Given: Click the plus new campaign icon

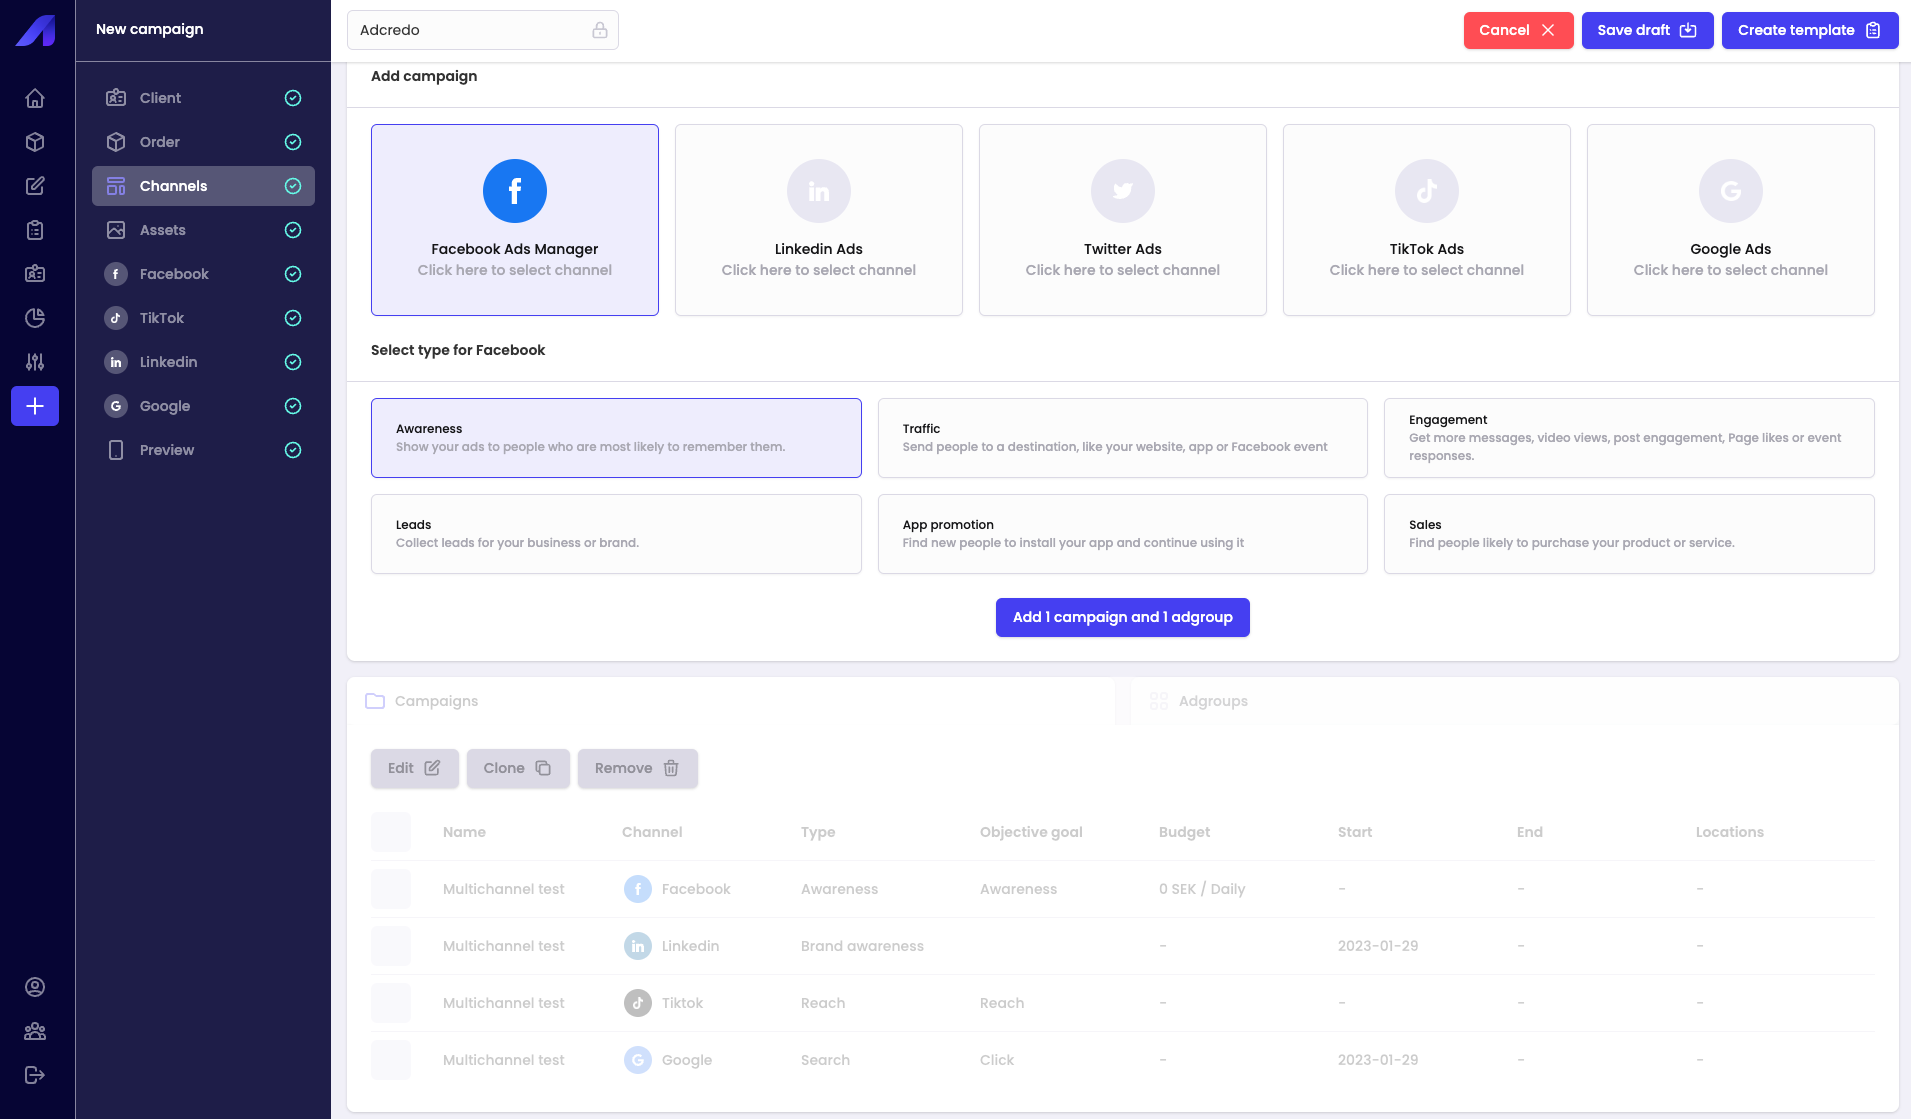Looking at the screenshot, I should pos(35,406).
